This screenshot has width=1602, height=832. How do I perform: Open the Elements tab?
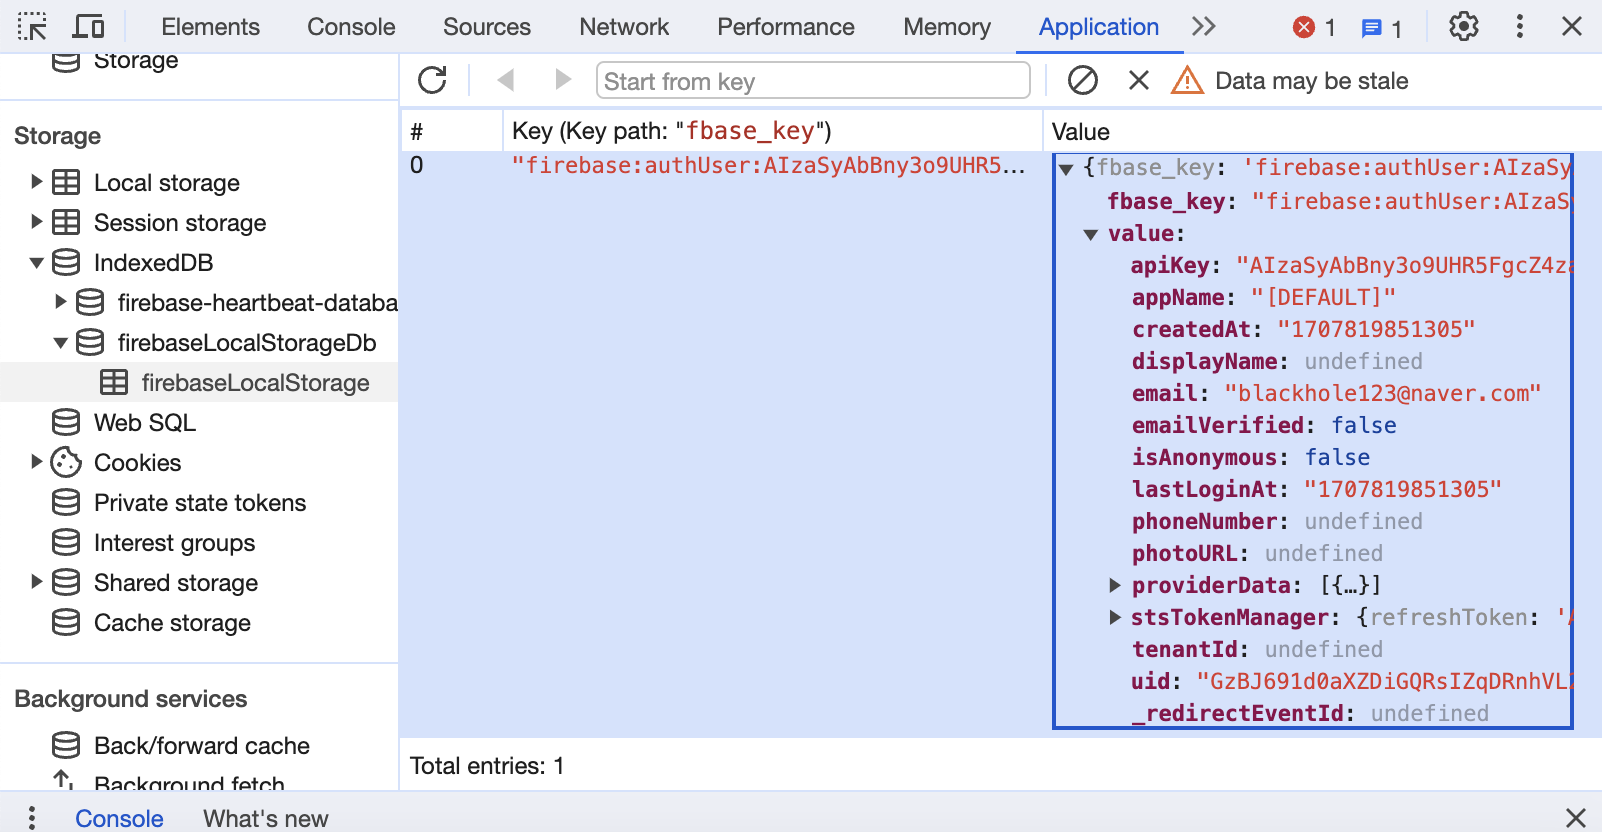pos(210,27)
